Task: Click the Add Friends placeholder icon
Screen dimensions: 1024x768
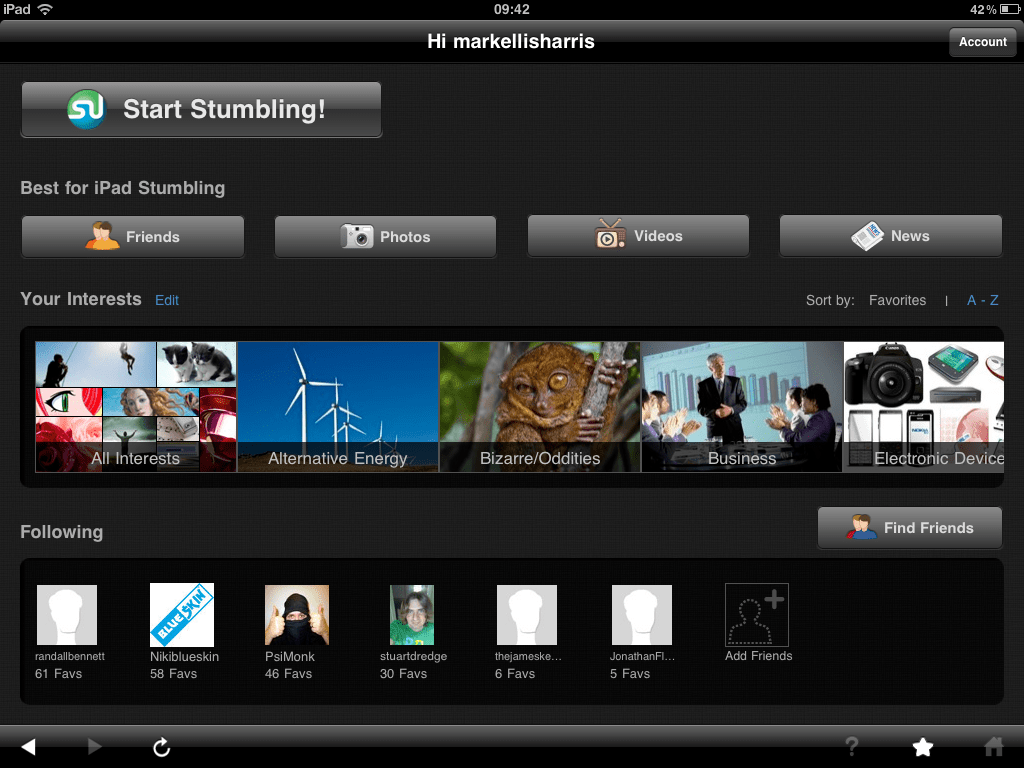Action: [x=757, y=616]
